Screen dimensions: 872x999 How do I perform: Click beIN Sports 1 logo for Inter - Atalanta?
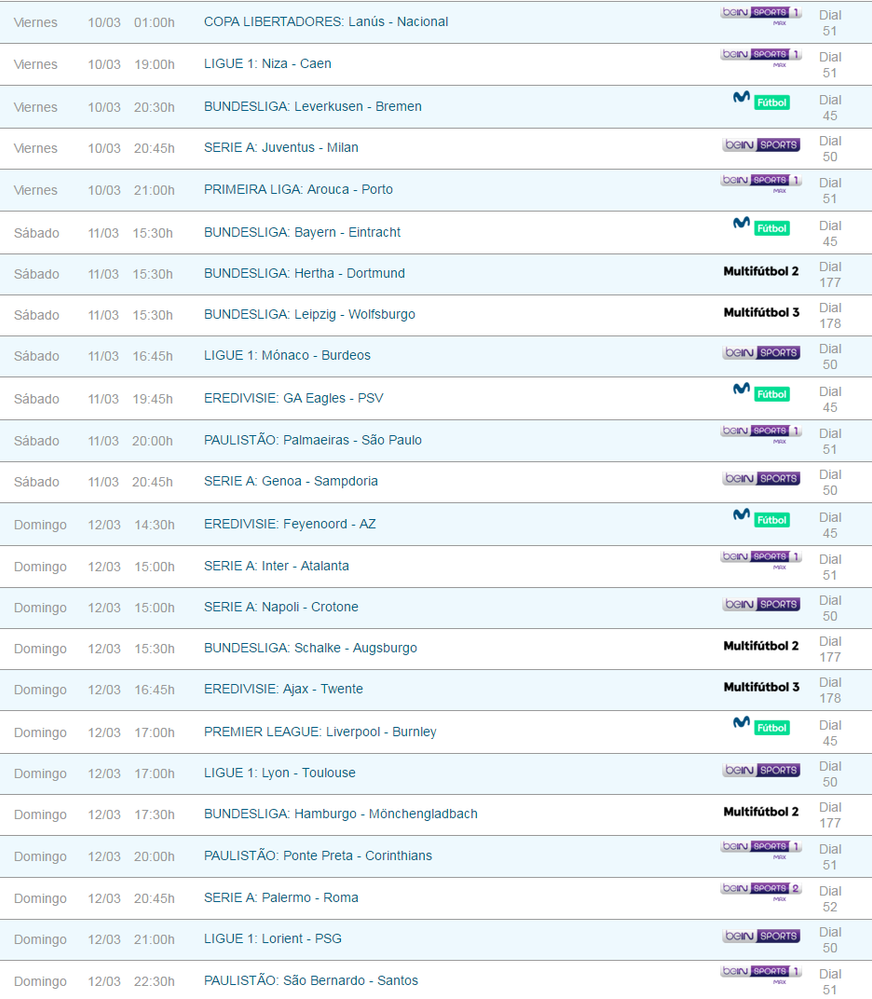tap(761, 558)
